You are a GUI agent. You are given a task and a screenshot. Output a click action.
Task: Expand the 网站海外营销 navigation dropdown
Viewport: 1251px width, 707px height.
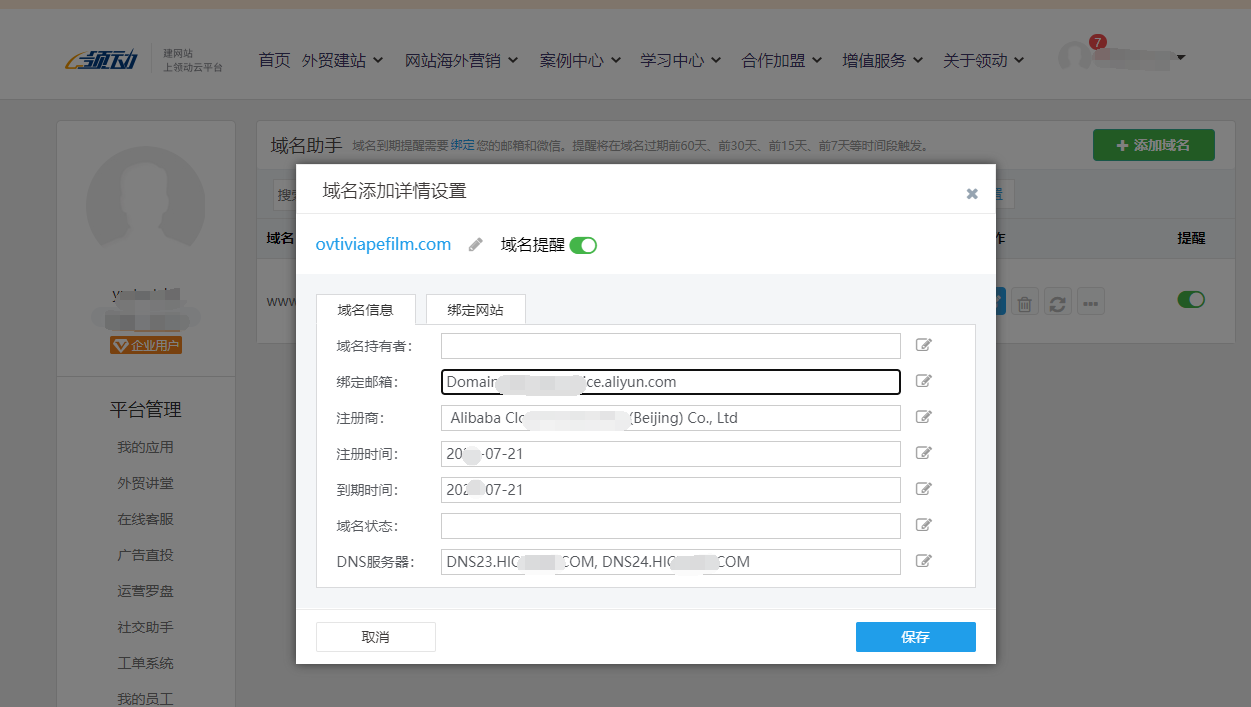(461, 60)
